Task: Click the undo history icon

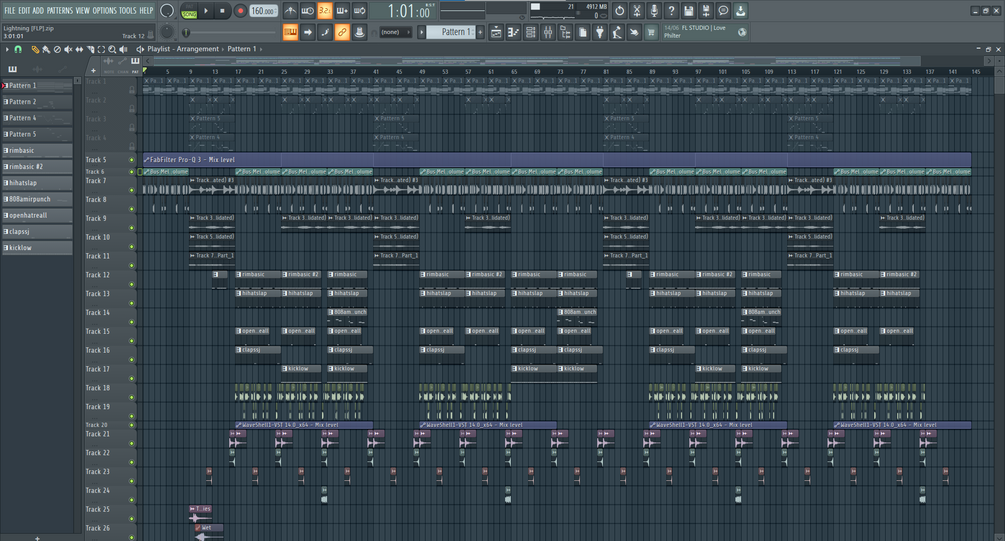Action: point(620,11)
